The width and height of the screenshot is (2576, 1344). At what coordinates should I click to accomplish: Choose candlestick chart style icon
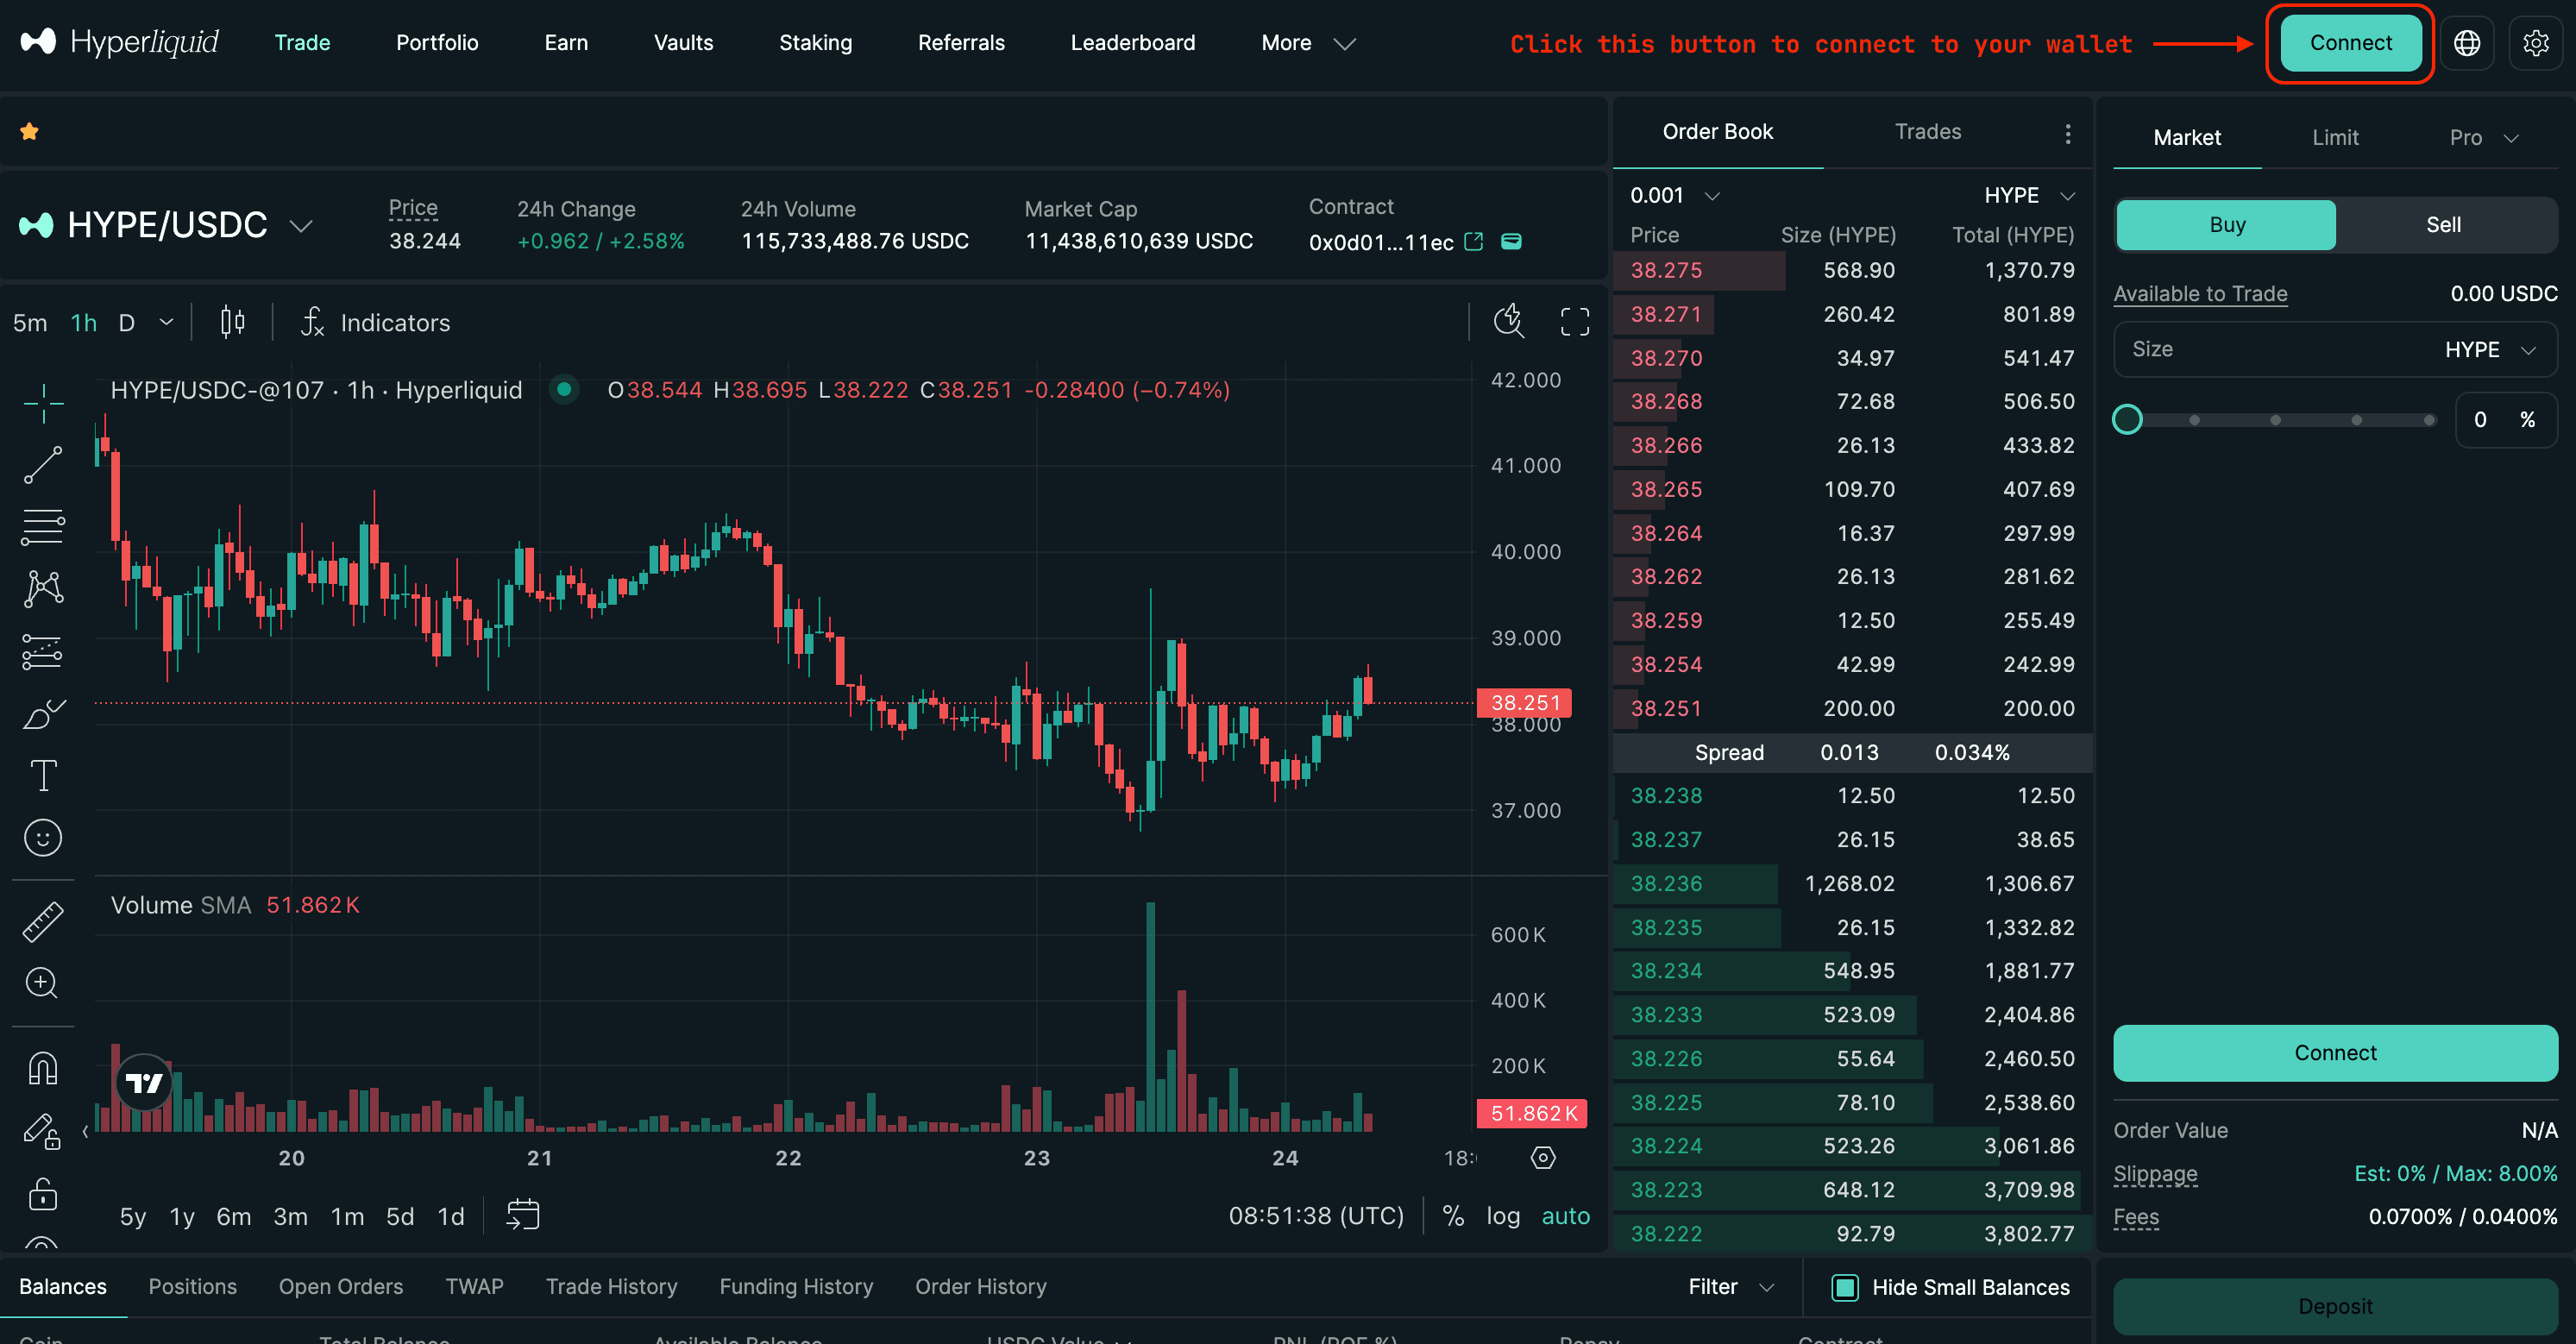(232, 322)
